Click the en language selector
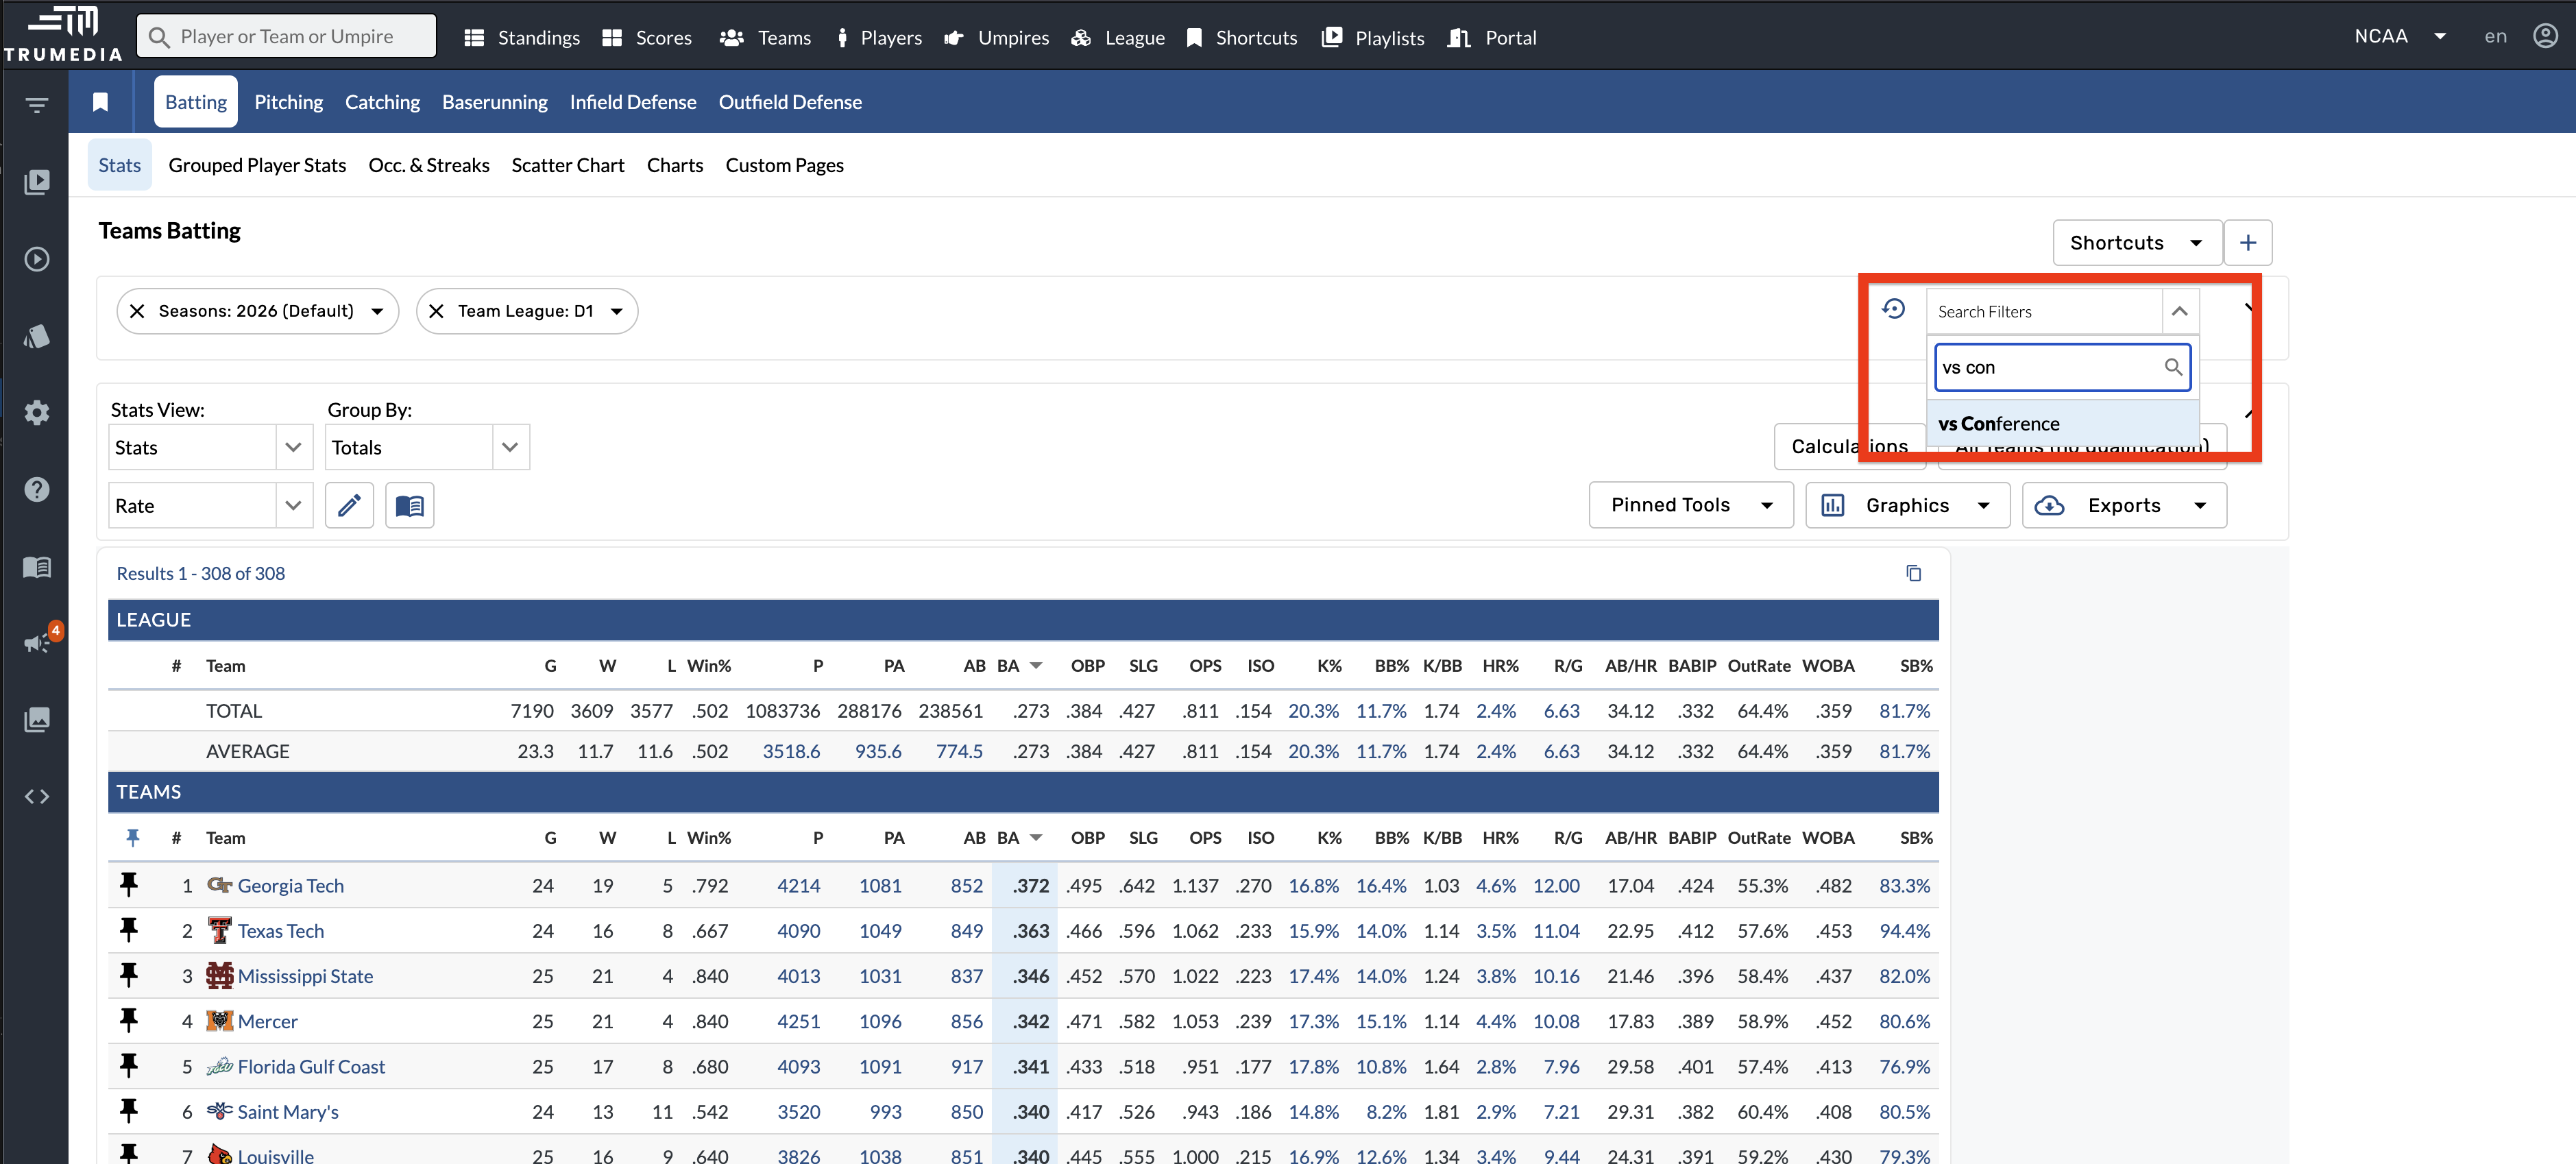 [x=2495, y=36]
